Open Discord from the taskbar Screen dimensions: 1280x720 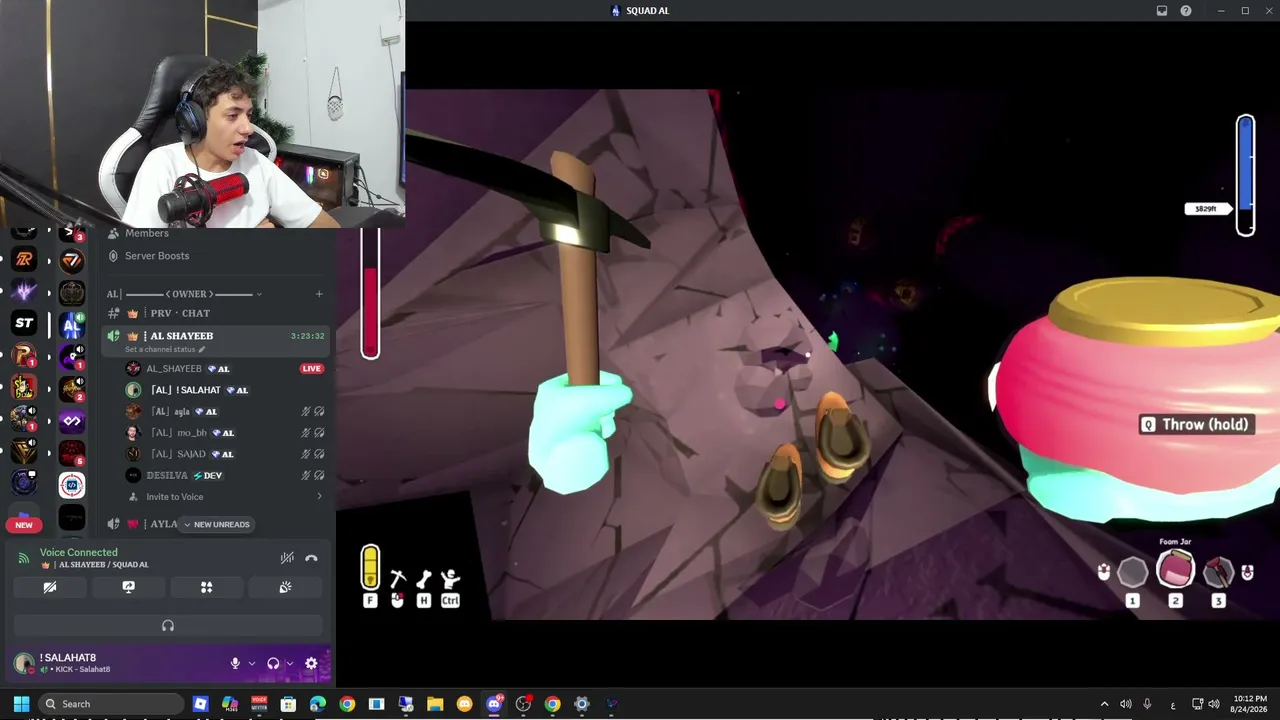coord(494,704)
